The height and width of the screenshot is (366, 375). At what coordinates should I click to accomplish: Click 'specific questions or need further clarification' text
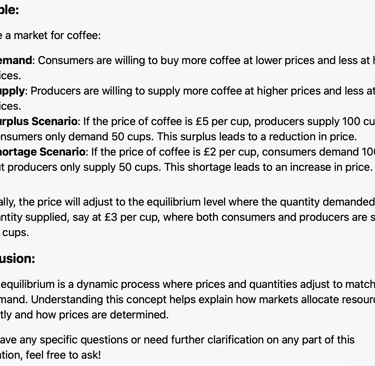170,340
